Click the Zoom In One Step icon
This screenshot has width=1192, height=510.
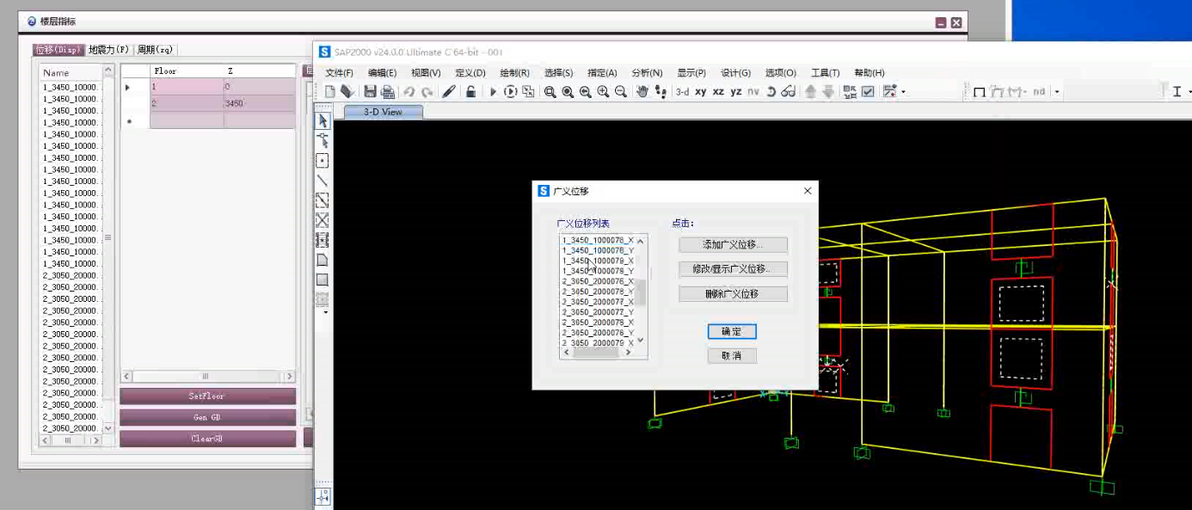[x=603, y=92]
